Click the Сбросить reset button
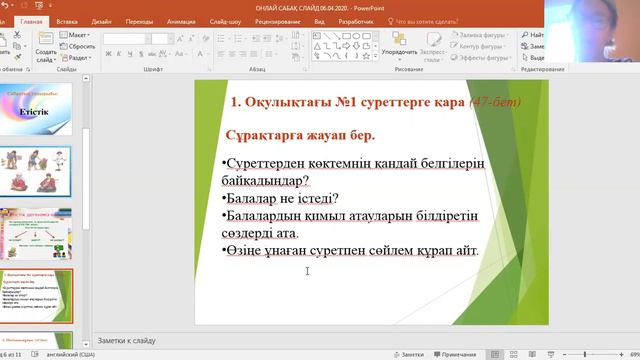The height and width of the screenshot is (360, 640). click(78, 47)
